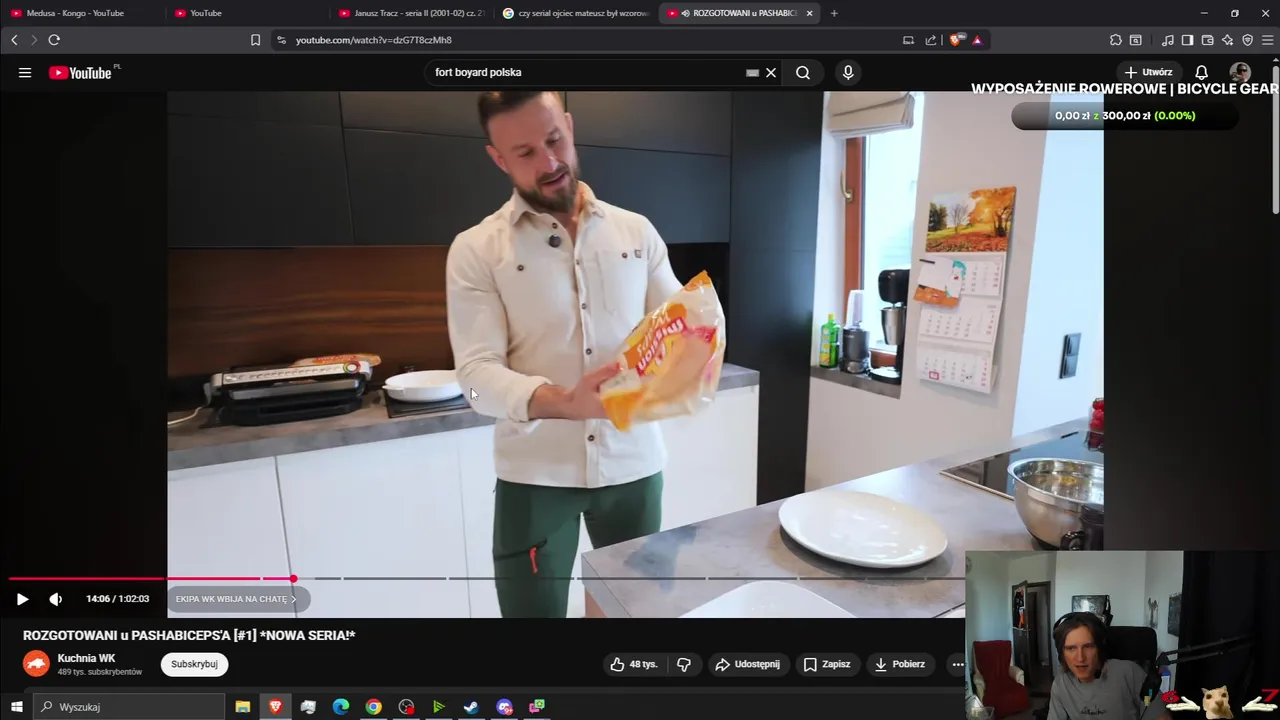Run the search with the magnifier button
The image size is (1280, 720).
(803, 72)
